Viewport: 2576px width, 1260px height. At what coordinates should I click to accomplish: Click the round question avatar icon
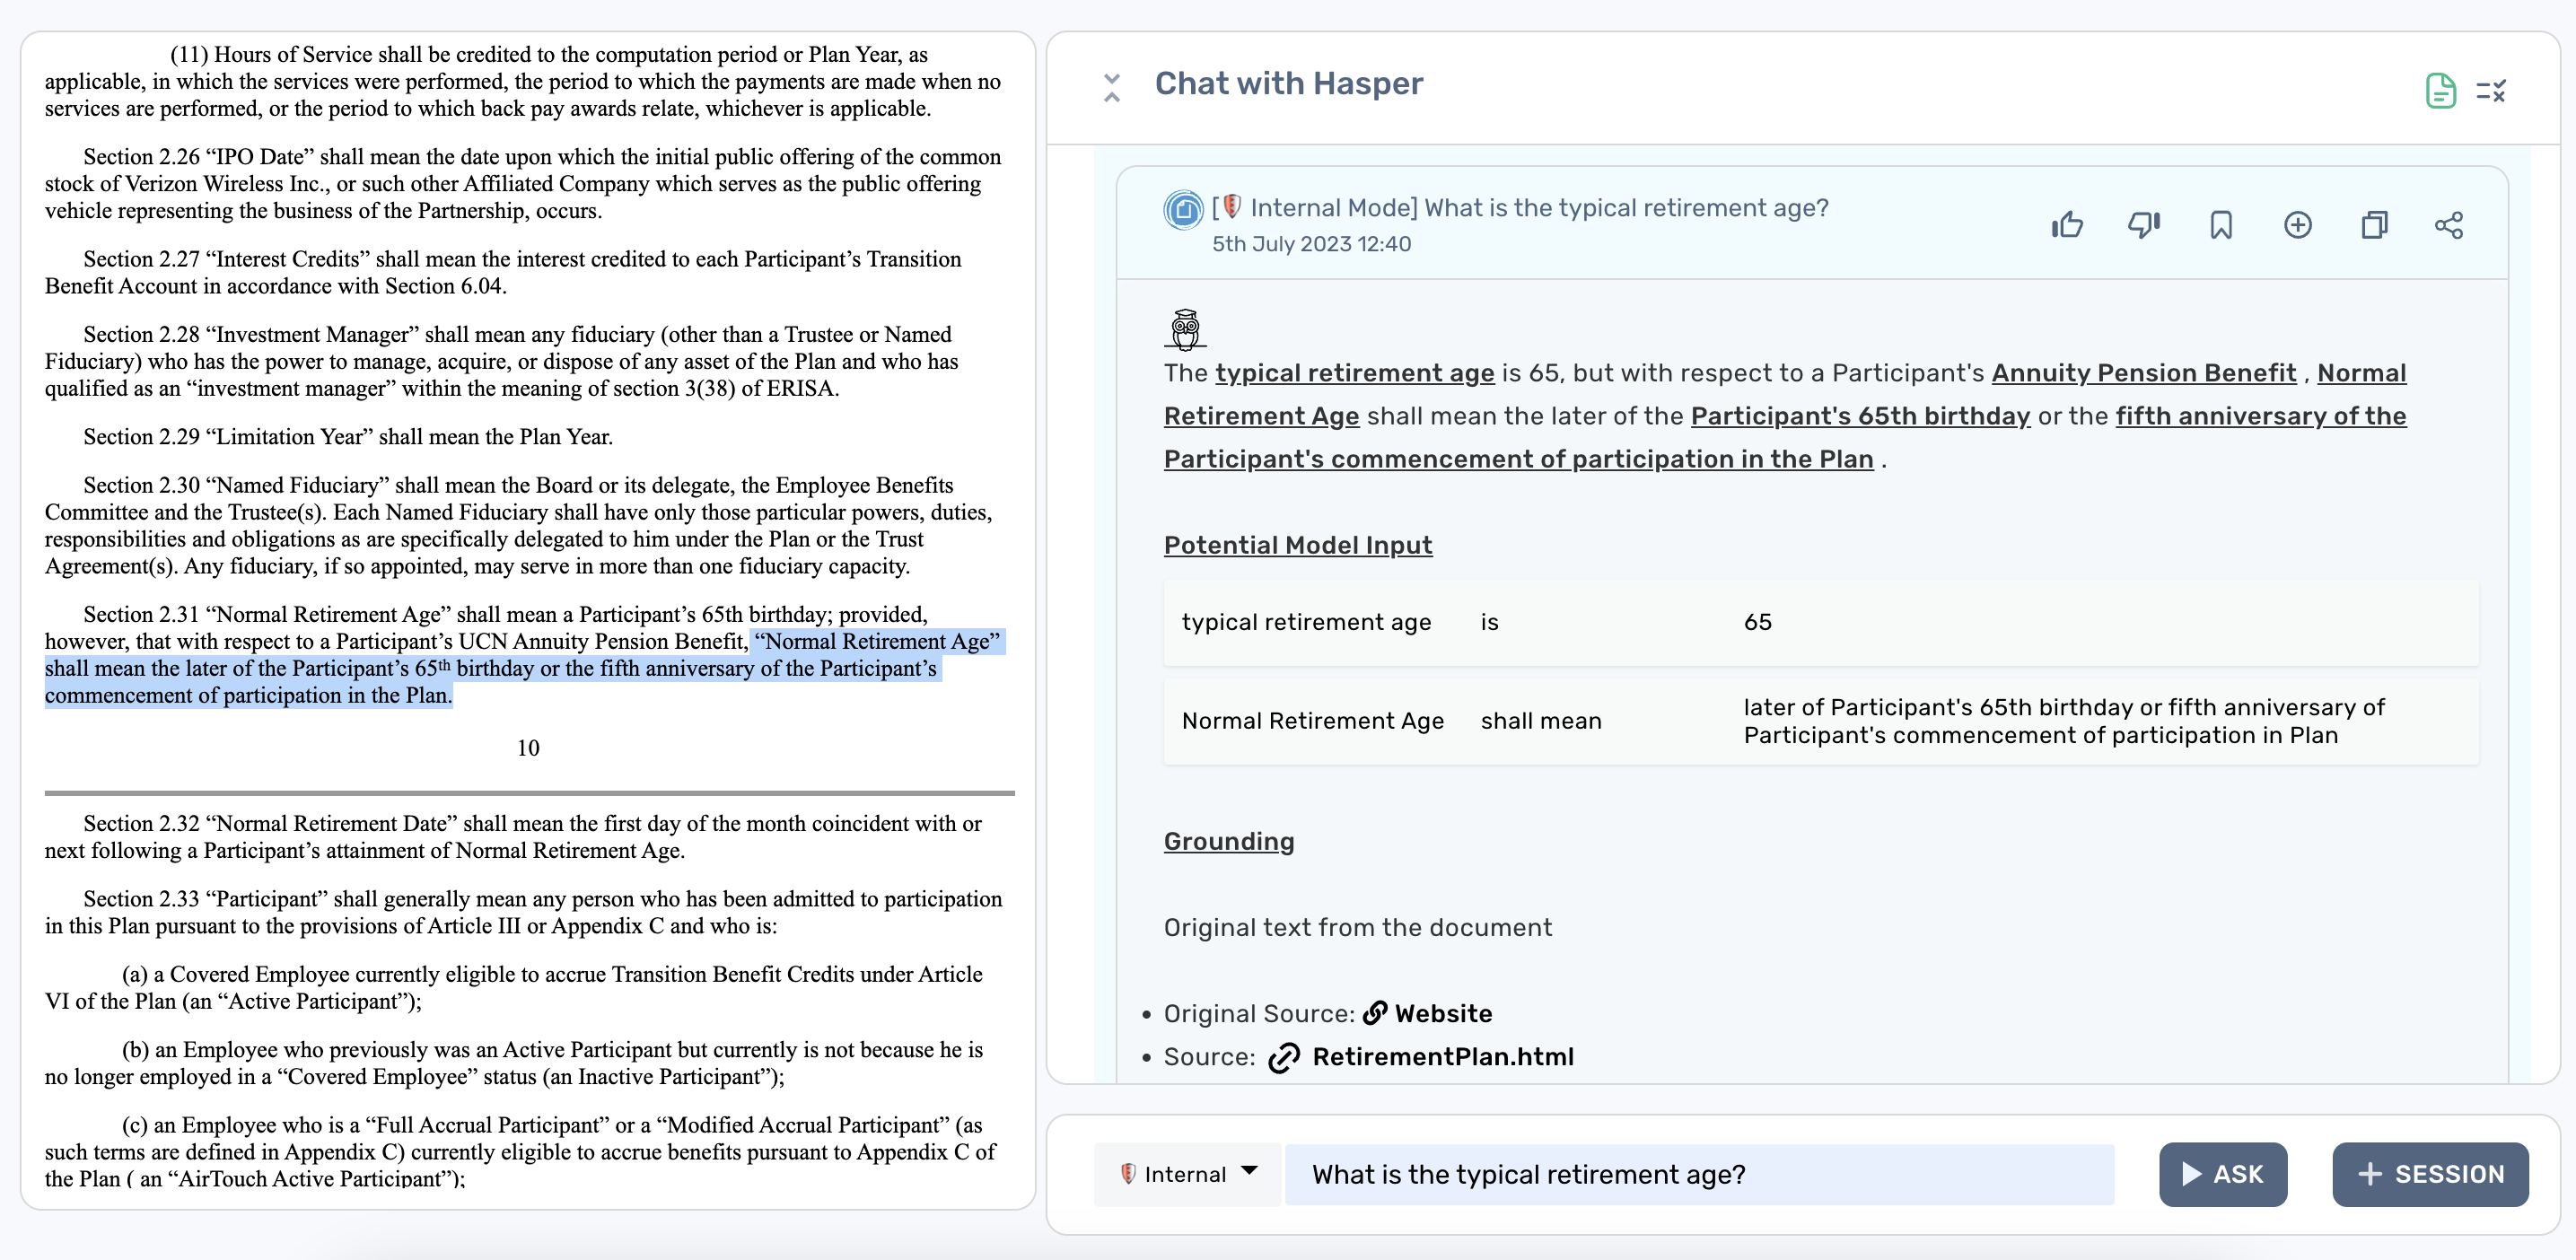click(x=1183, y=210)
